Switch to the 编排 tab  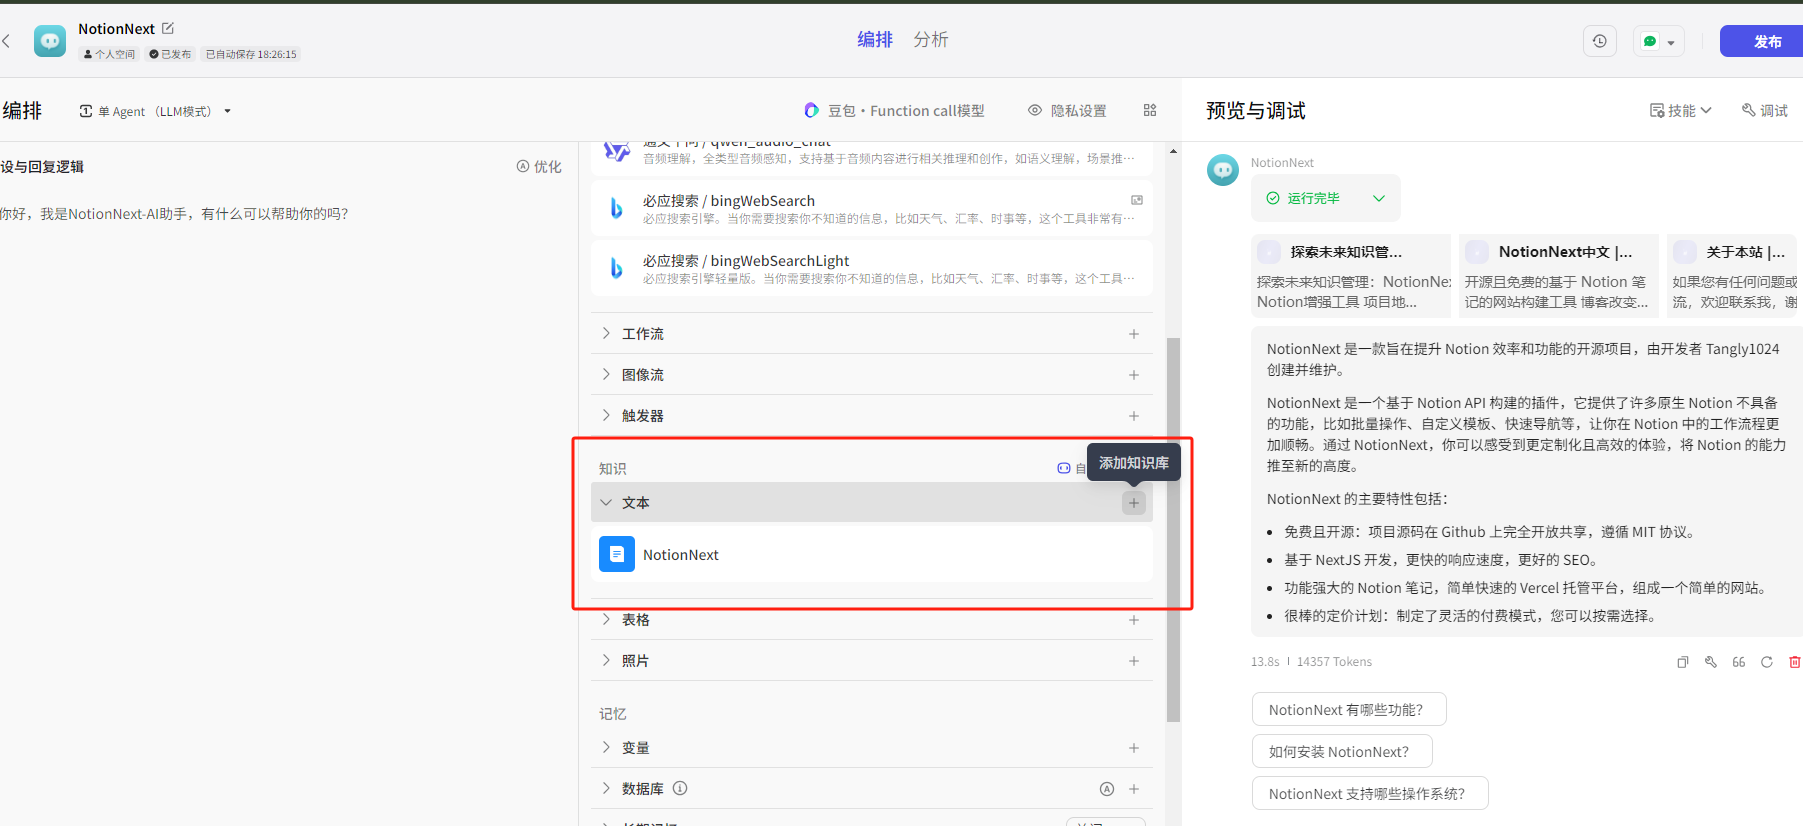coord(875,39)
